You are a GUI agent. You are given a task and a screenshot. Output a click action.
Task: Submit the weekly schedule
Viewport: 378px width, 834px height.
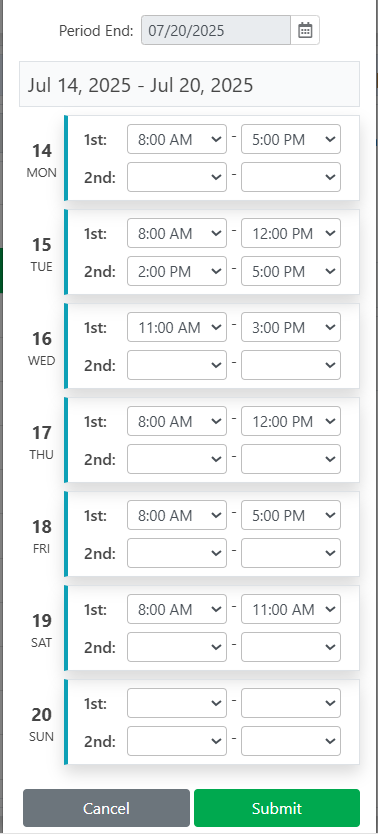pos(277,808)
